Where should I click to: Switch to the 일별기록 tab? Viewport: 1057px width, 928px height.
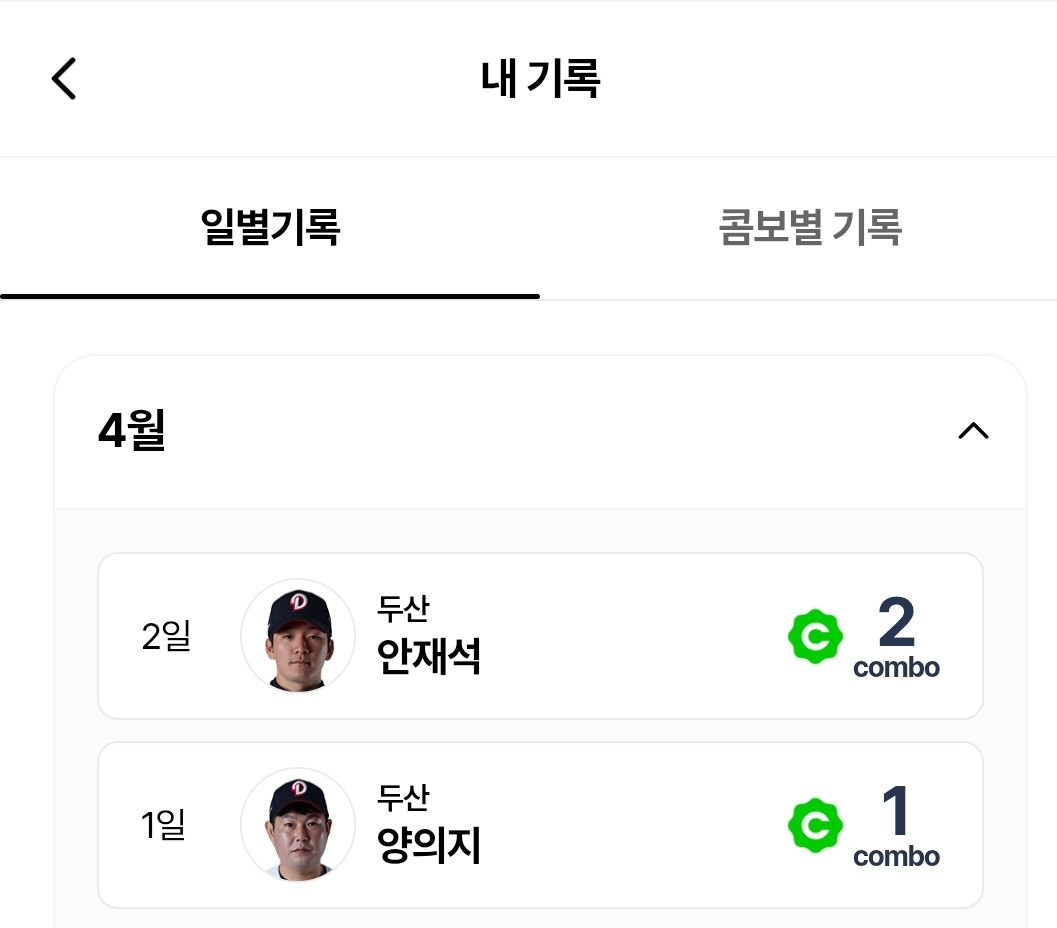[x=270, y=229]
